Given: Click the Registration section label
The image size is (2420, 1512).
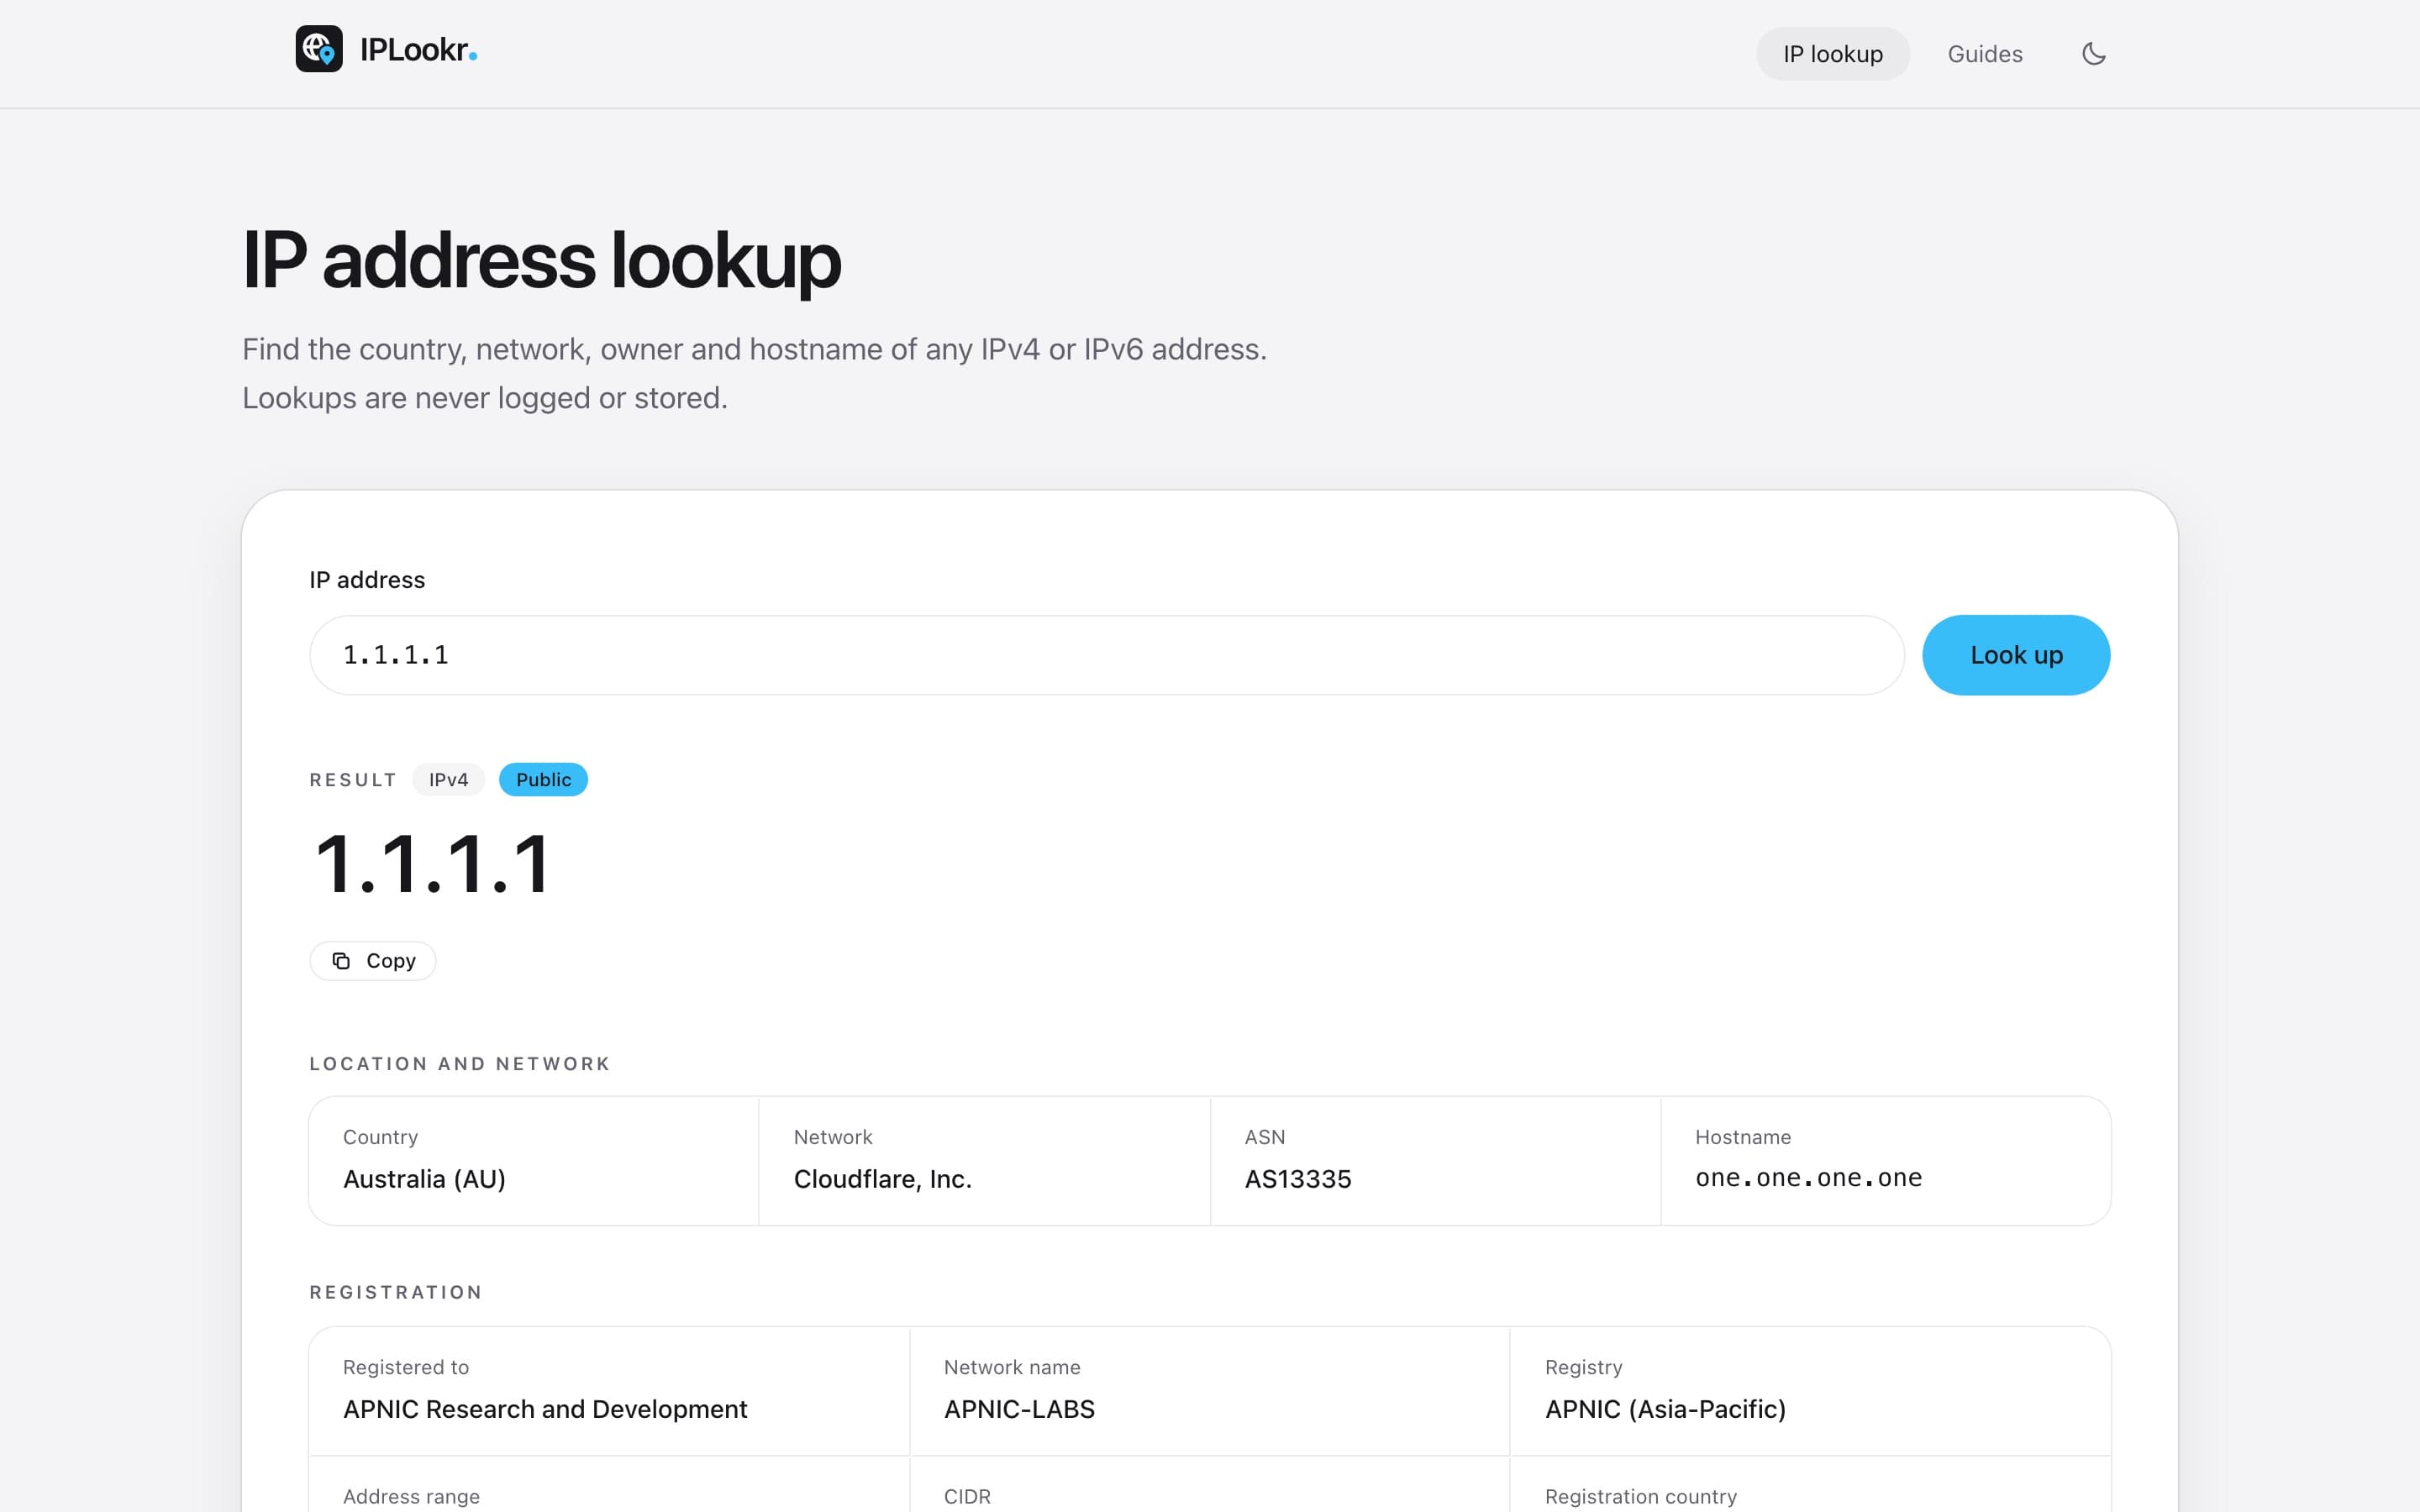Looking at the screenshot, I should pyautogui.click(x=396, y=1292).
